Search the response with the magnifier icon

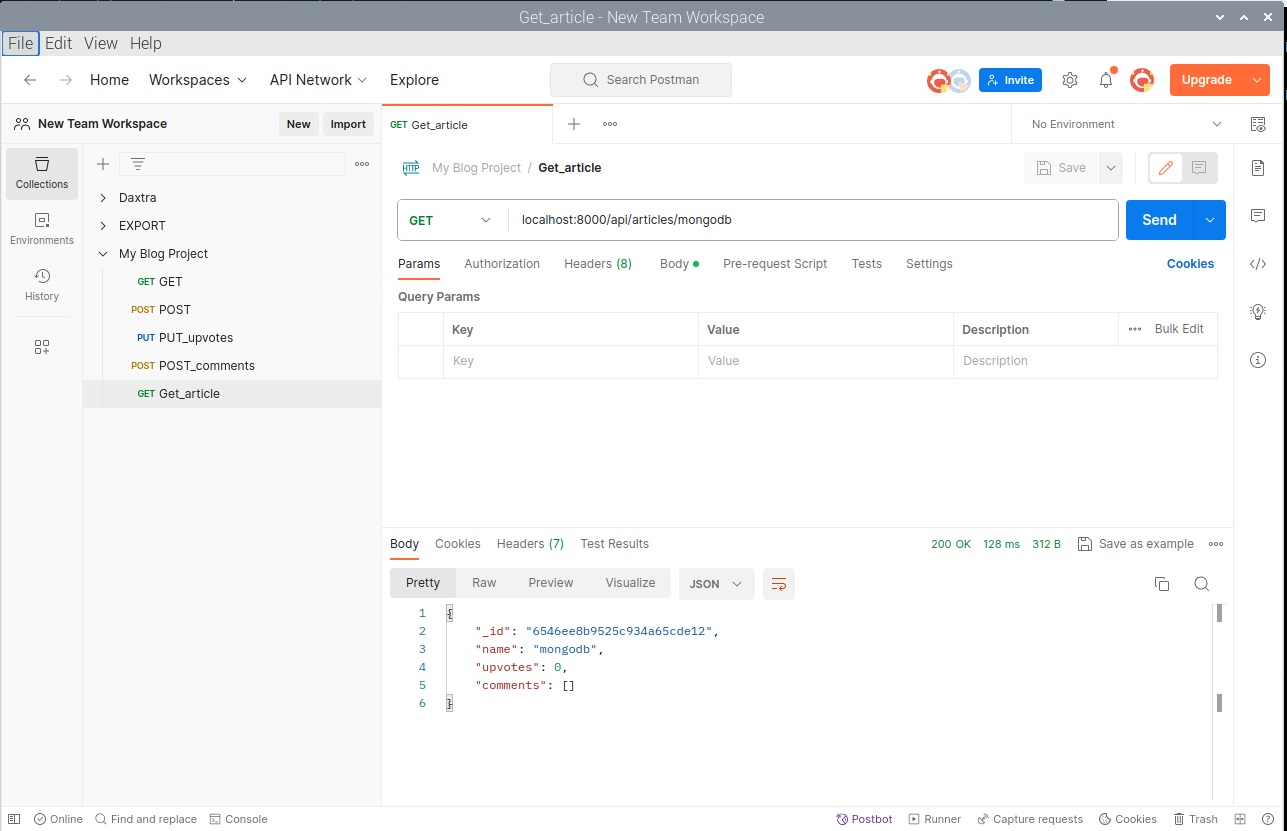coord(1202,584)
